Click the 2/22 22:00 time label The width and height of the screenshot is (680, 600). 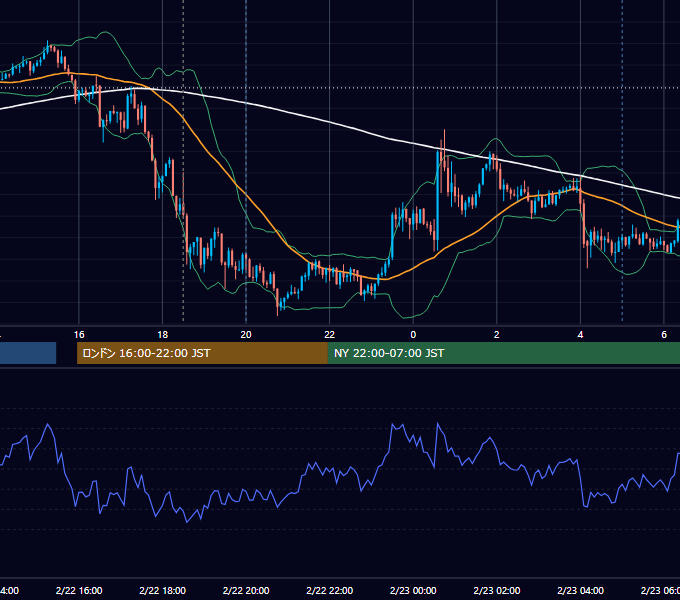point(330,590)
